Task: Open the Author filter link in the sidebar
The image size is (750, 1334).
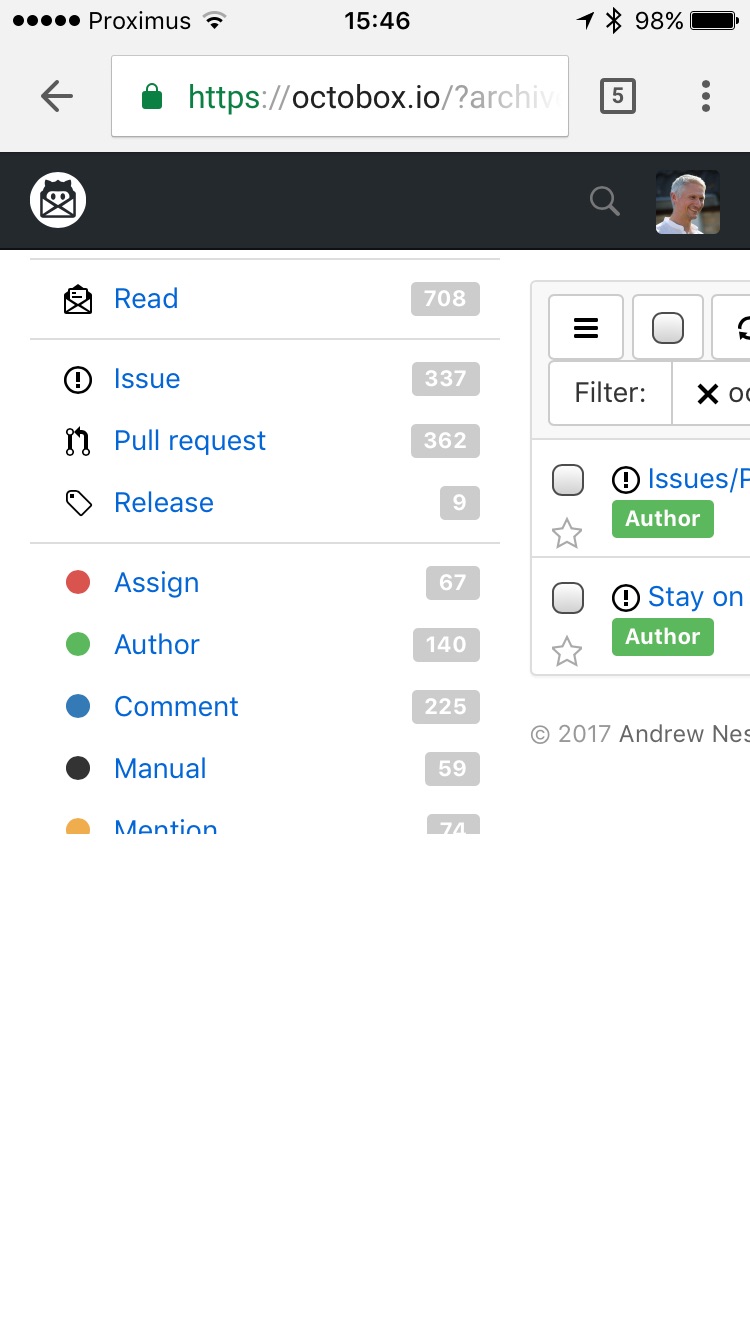Action: tap(156, 645)
